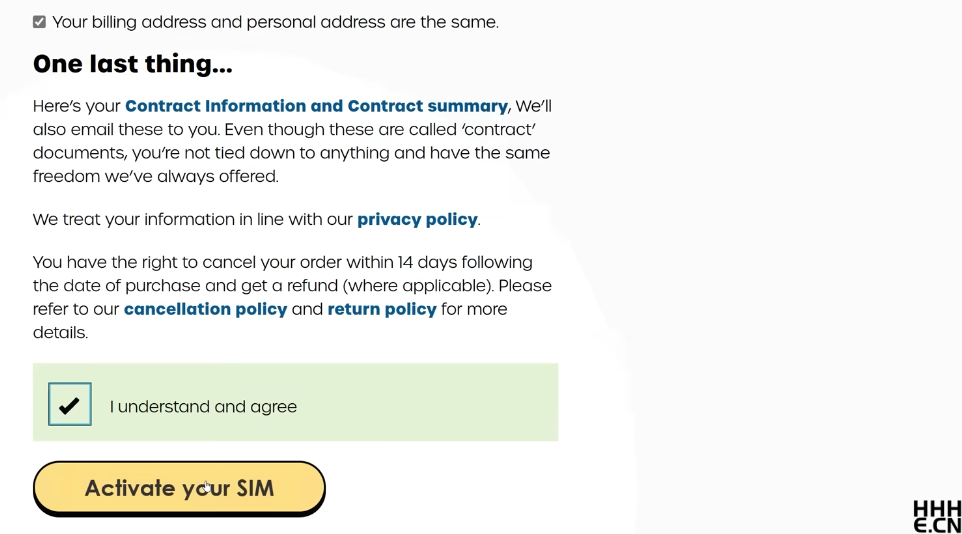Click the "freedom we've always offered" line
This screenshot has height=534, width=962.
point(155,176)
